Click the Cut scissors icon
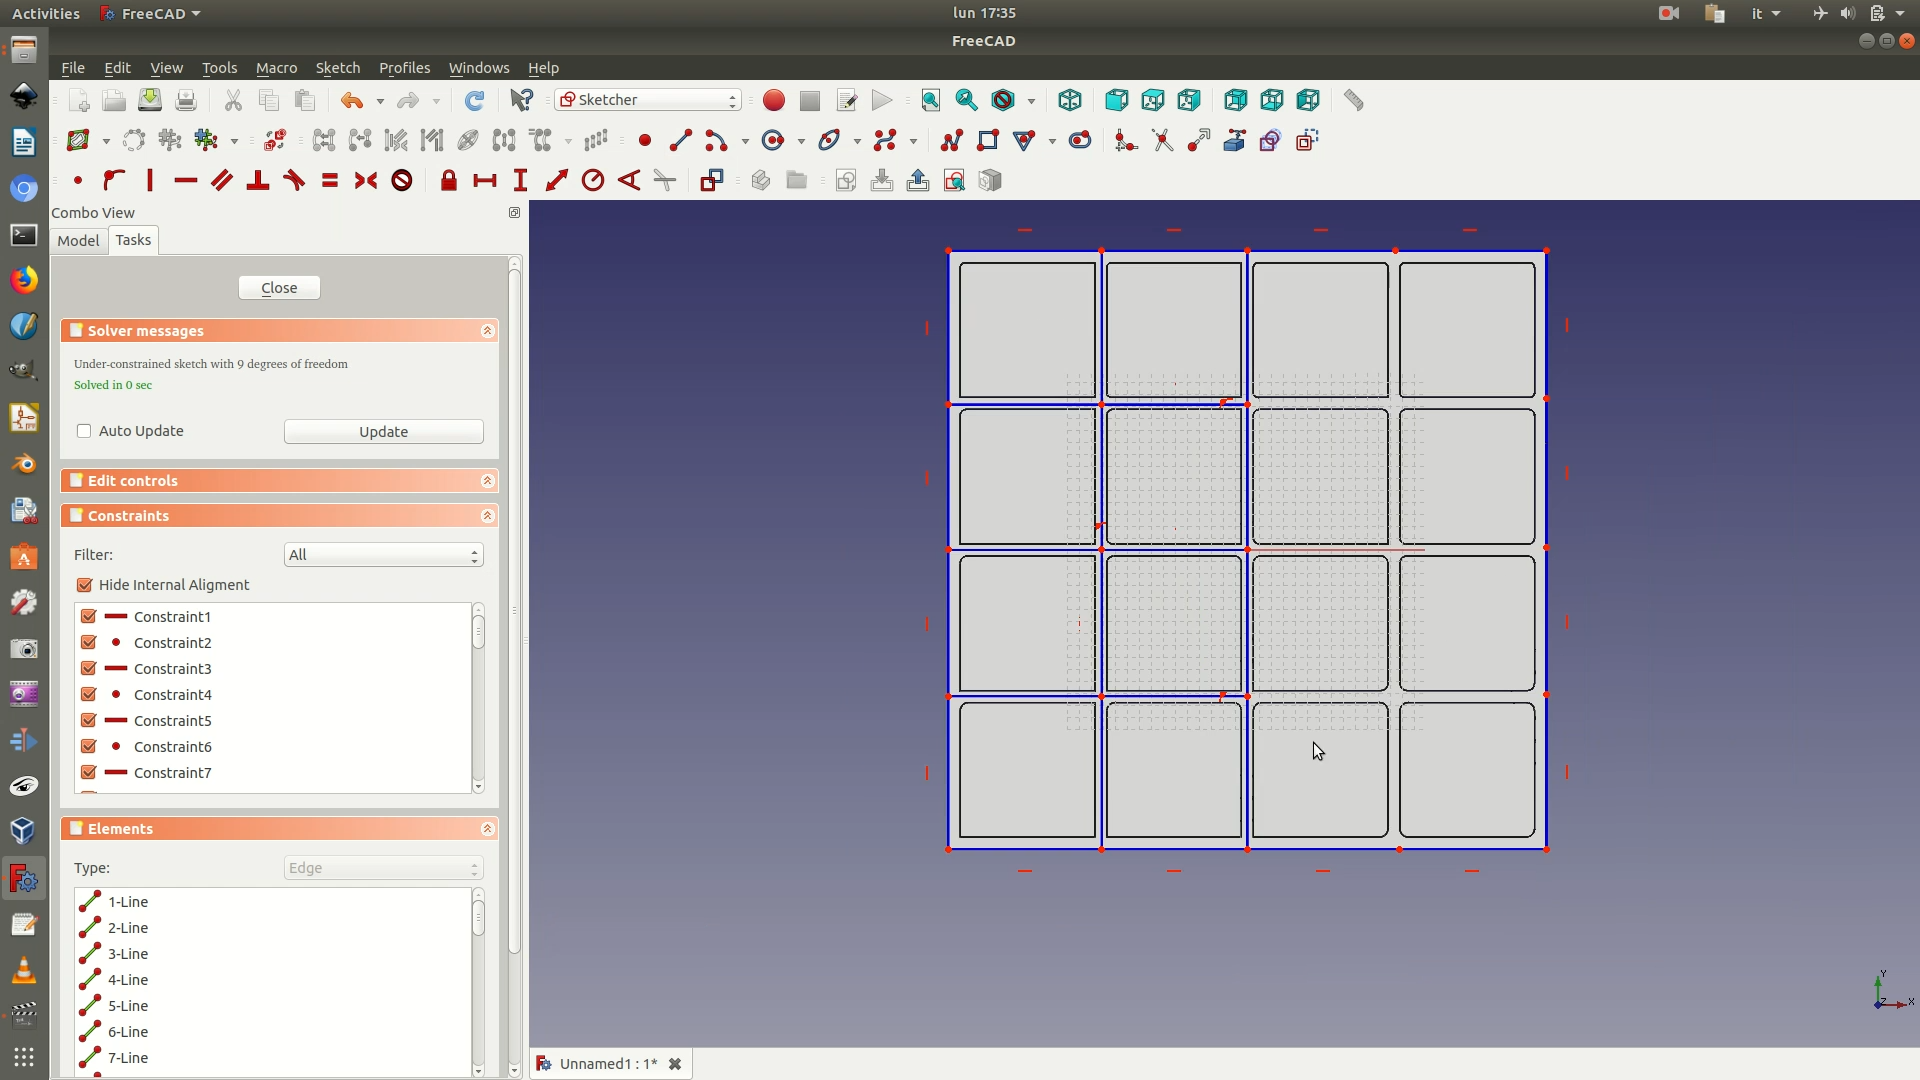This screenshot has width=1920, height=1080. tap(233, 100)
